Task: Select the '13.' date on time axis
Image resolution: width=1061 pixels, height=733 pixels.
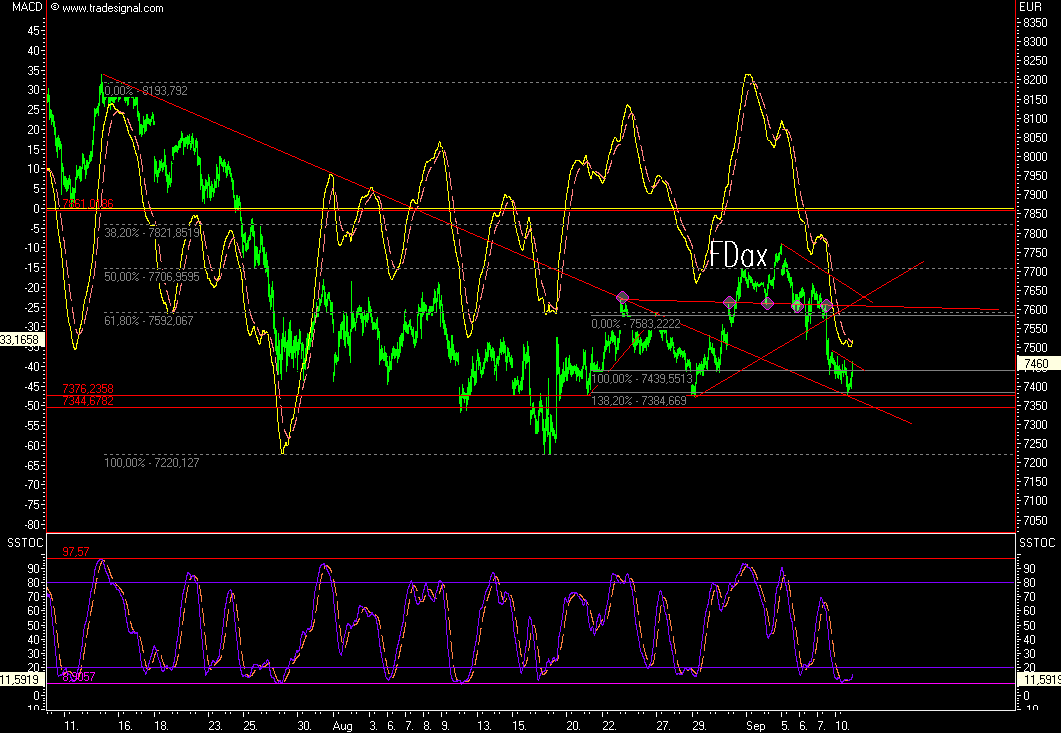Action: tap(484, 726)
